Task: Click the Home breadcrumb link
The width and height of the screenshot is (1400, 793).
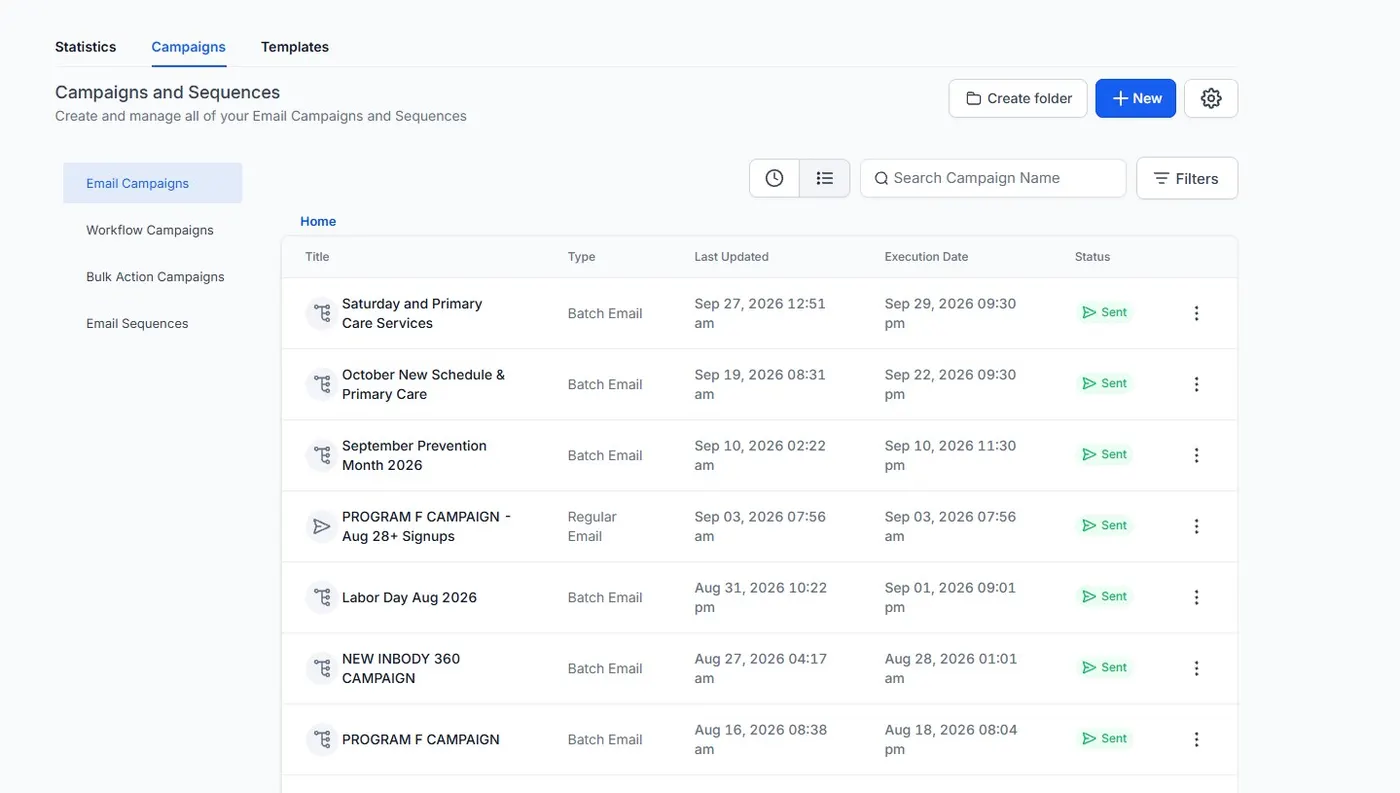Action: (x=318, y=222)
